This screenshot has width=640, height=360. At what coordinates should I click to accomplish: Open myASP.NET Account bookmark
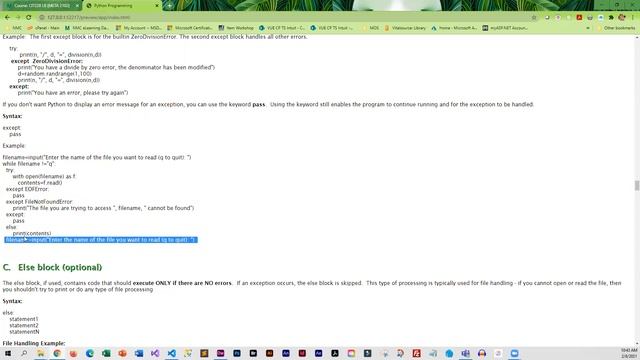click(x=505, y=28)
